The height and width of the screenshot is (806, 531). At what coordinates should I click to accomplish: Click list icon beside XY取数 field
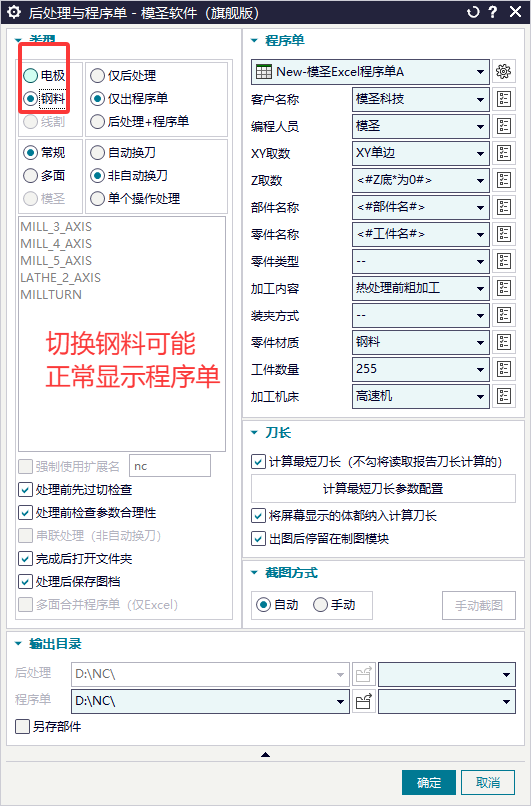(x=504, y=153)
